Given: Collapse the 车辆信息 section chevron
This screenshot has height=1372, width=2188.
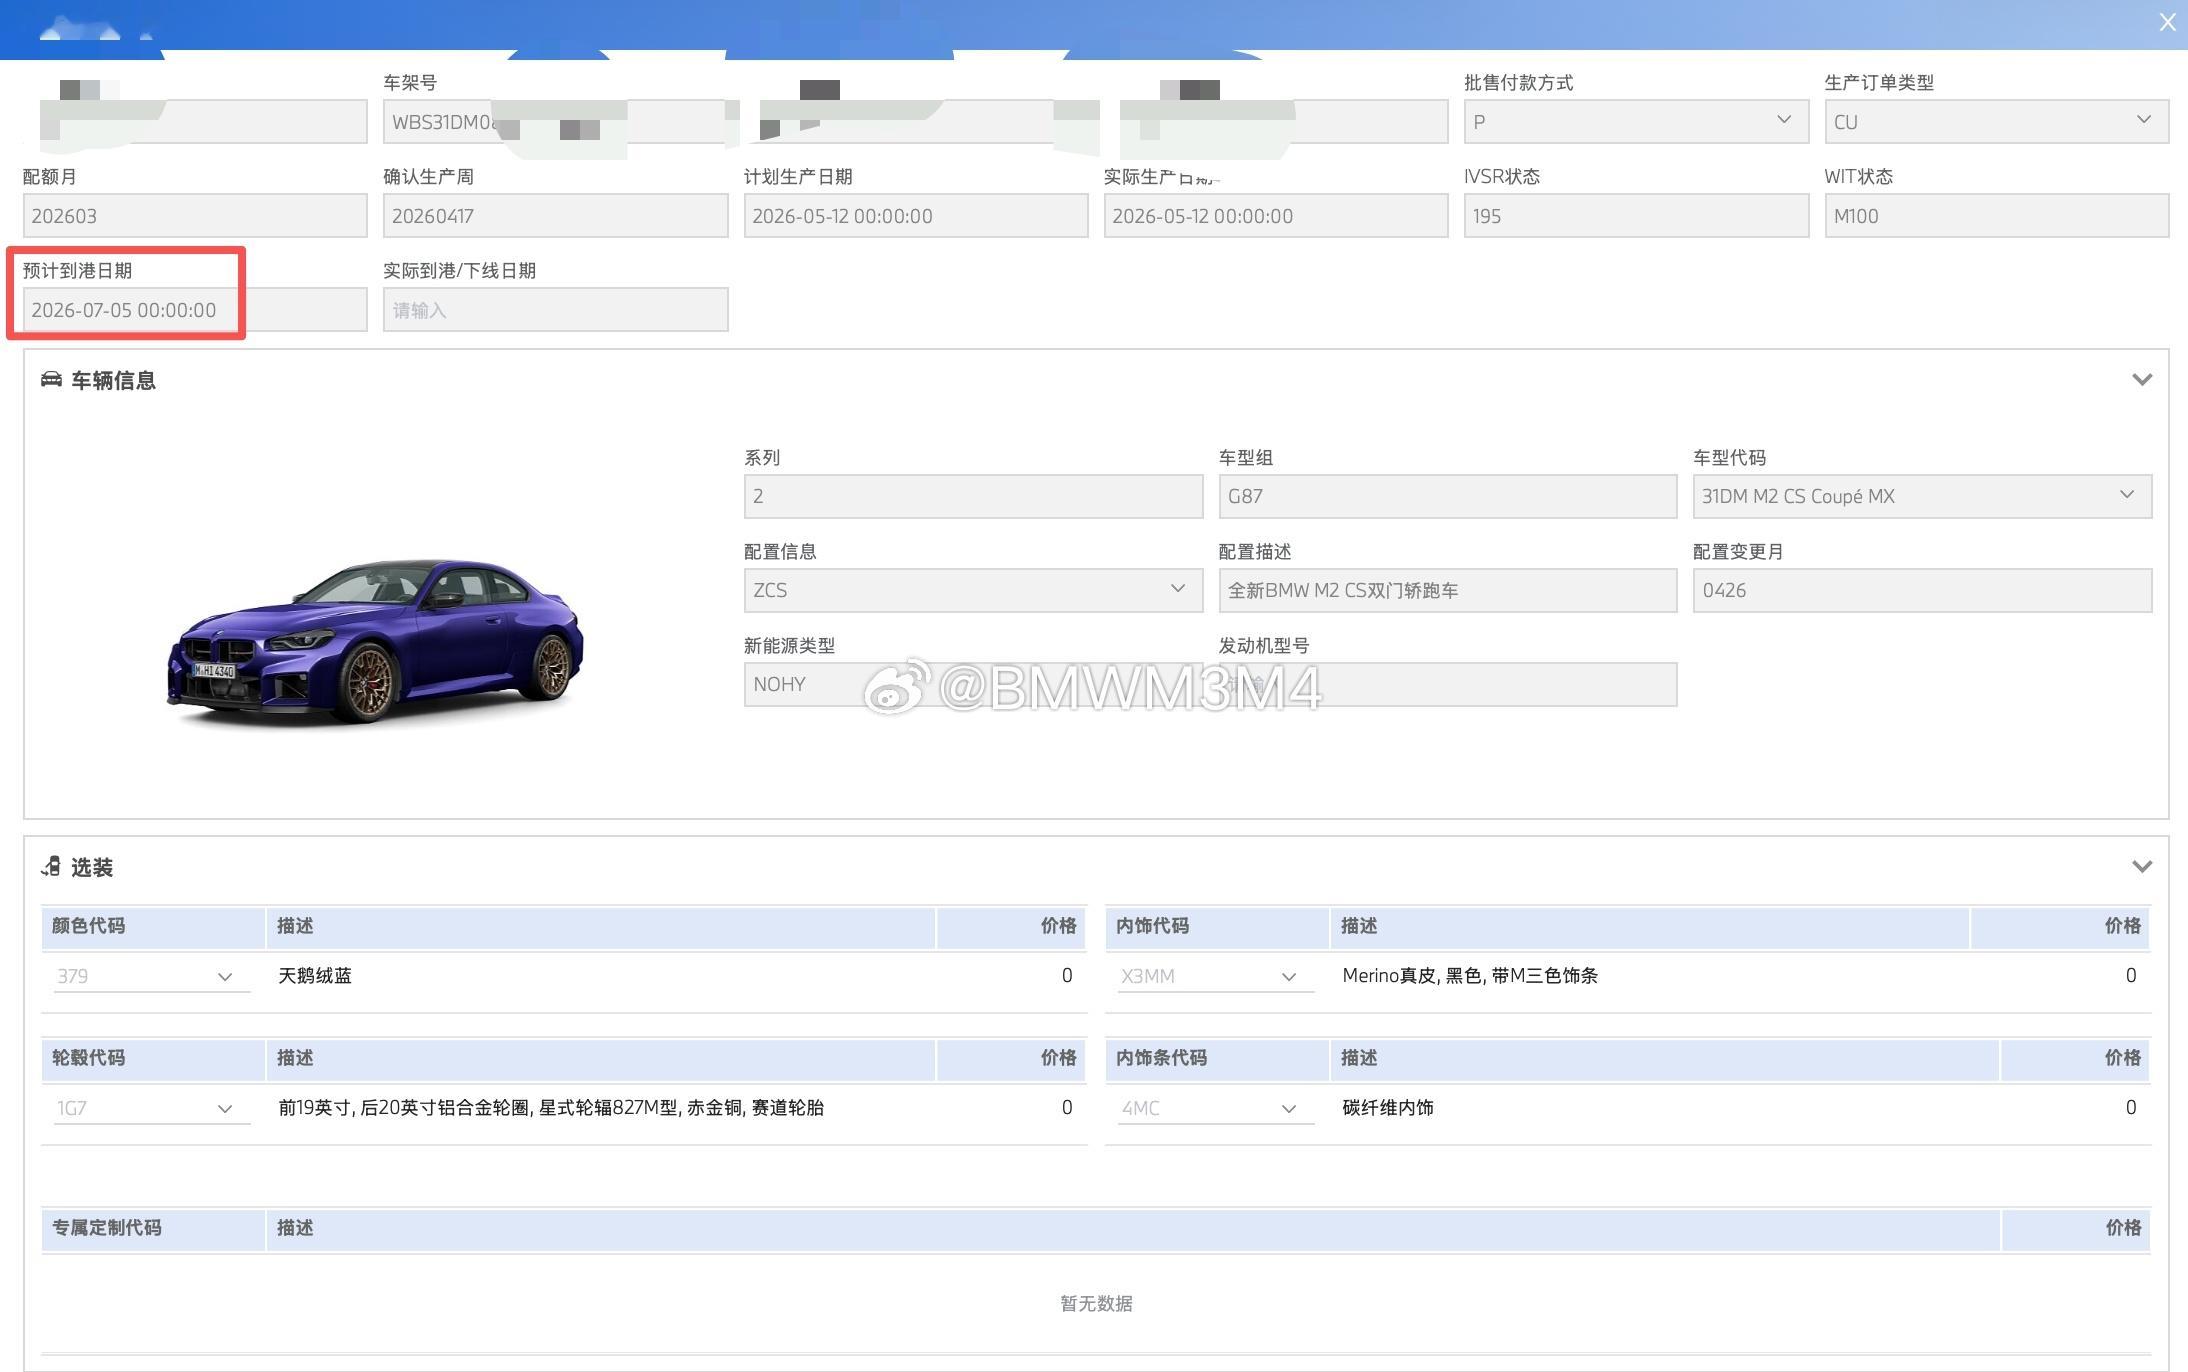Looking at the screenshot, I should (x=2141, y=380).
